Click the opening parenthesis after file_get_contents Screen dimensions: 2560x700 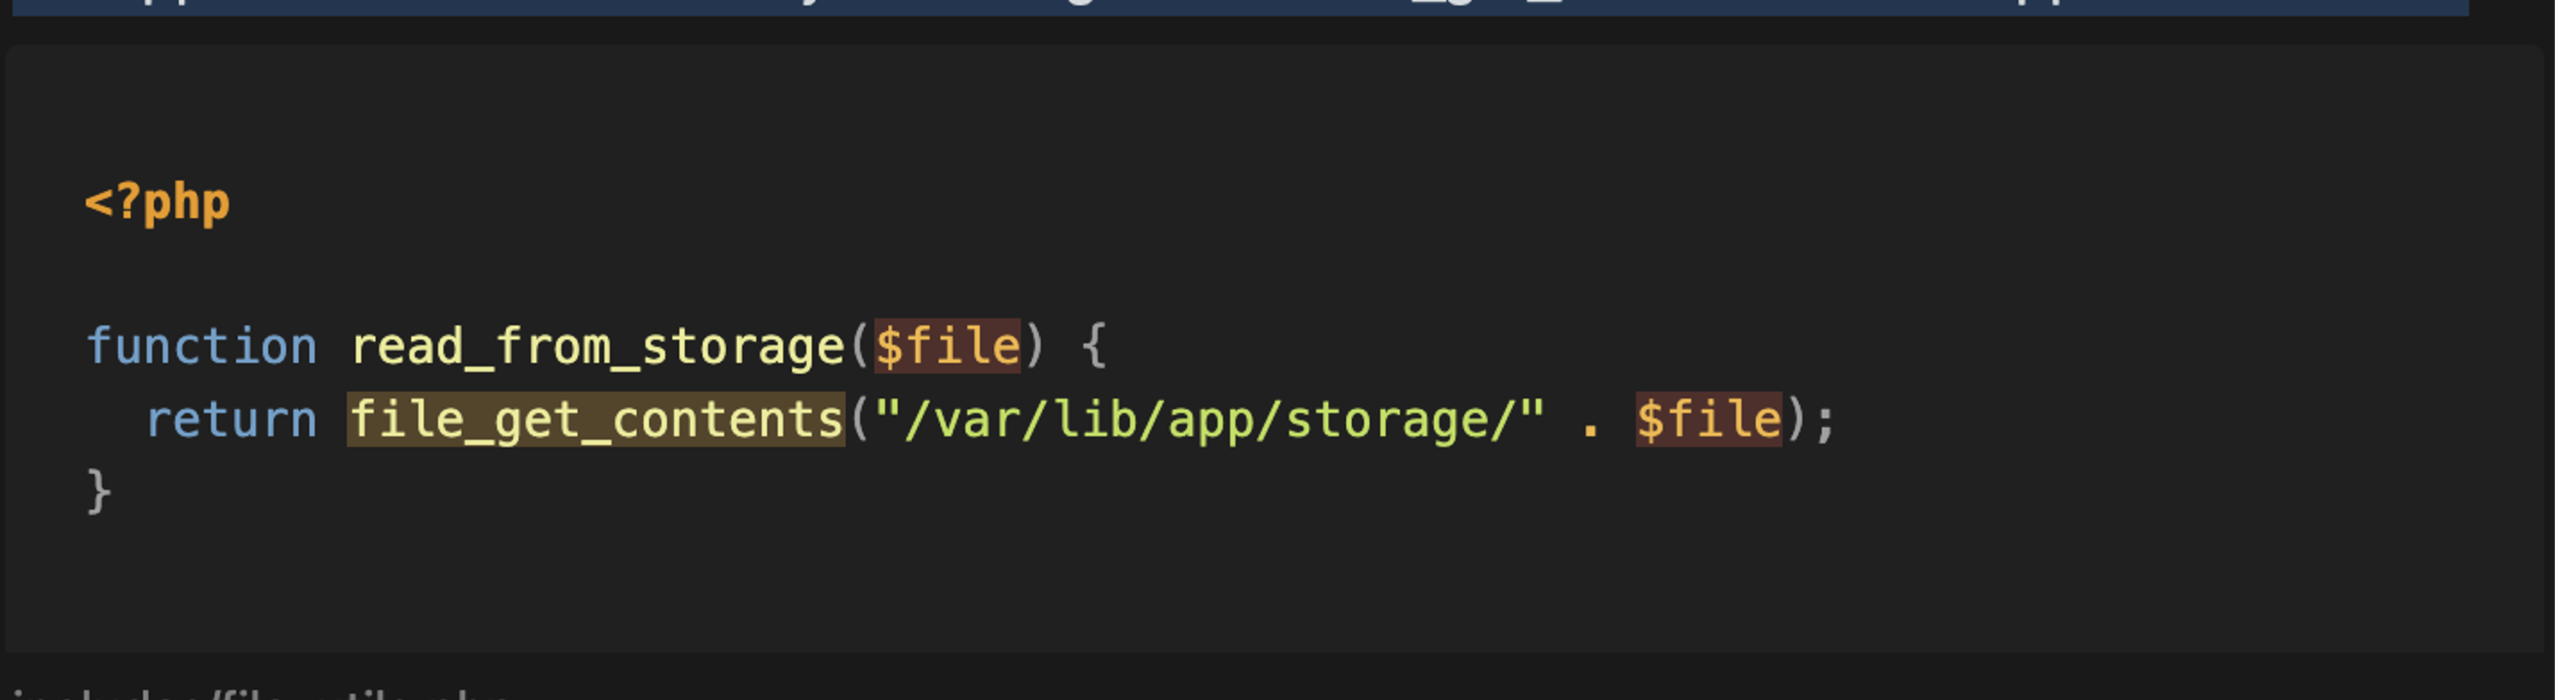(859, 419)
